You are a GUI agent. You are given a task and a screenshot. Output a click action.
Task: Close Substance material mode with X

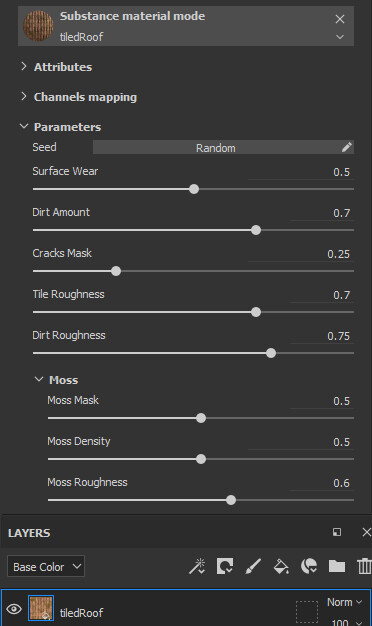(340, 19)
